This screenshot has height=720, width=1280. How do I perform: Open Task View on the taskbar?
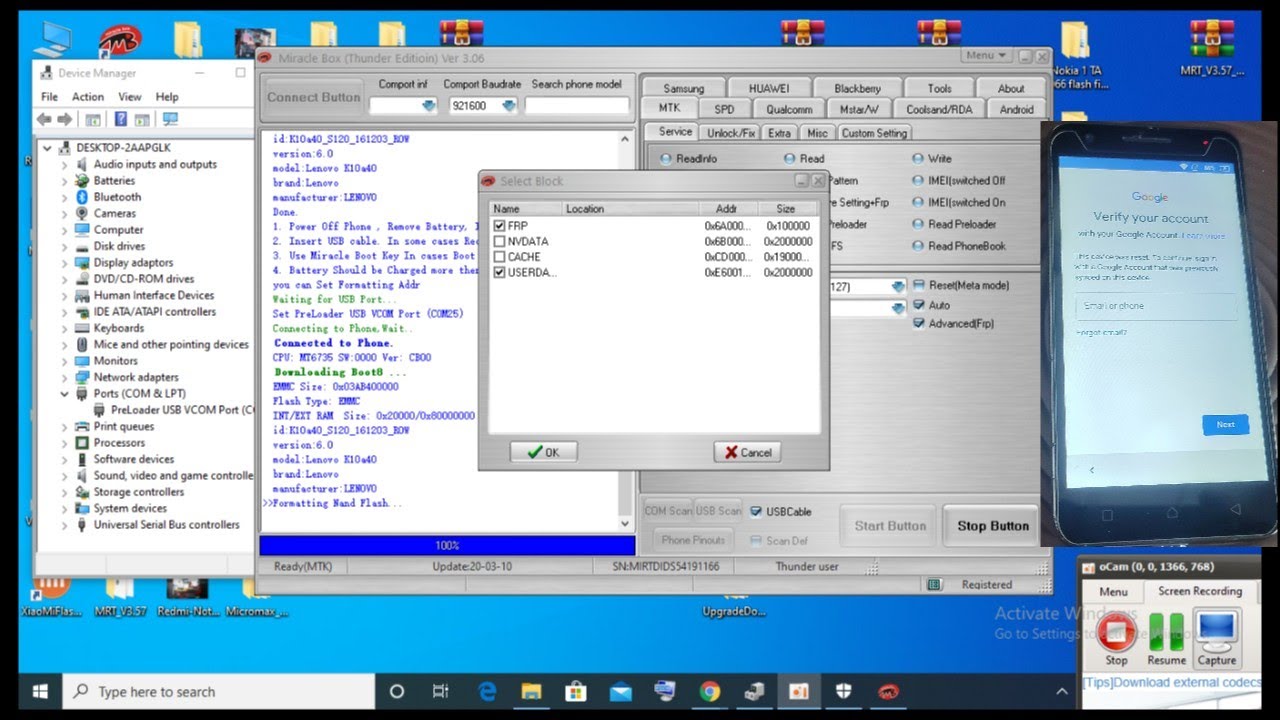441,691
